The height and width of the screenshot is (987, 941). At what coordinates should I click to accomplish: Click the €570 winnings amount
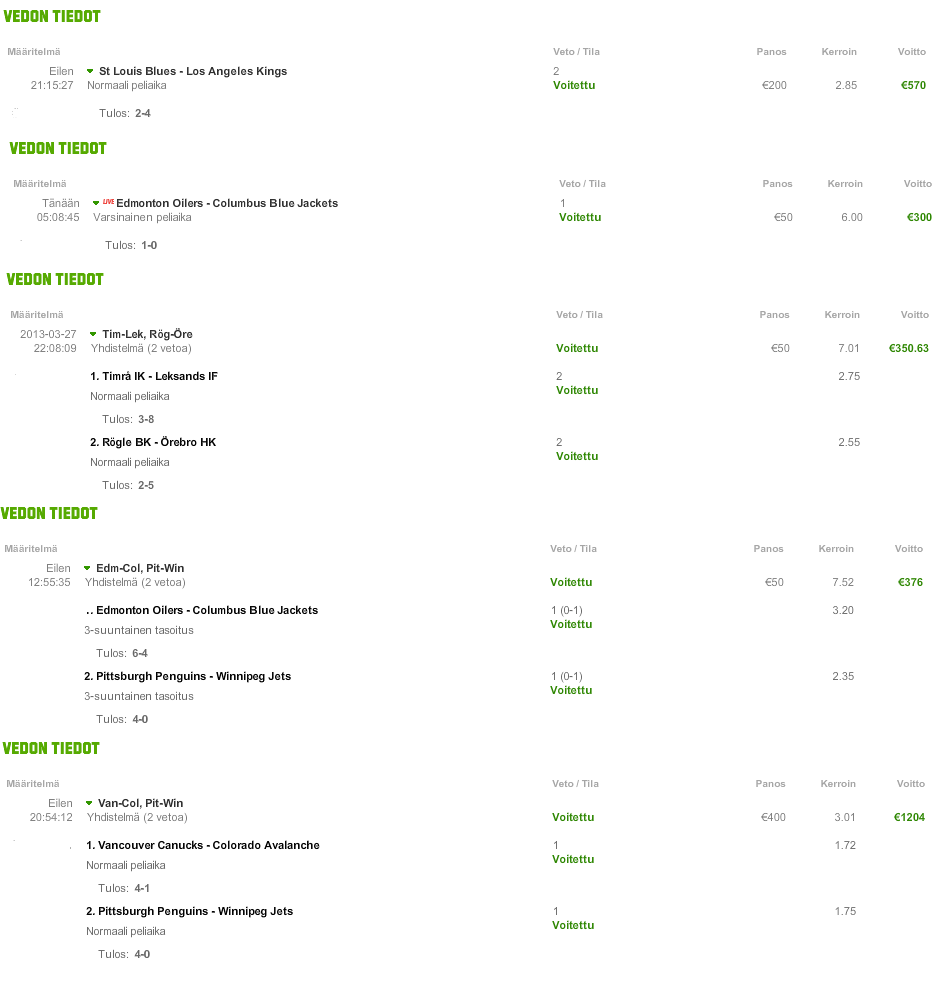(x=913, y=85)
